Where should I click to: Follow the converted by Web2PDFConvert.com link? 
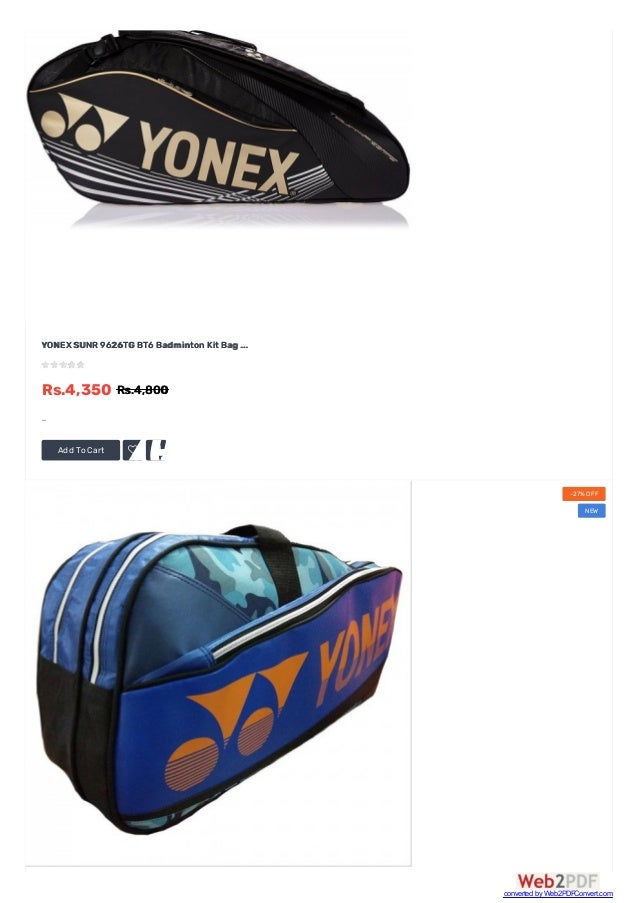click(558, 894)
